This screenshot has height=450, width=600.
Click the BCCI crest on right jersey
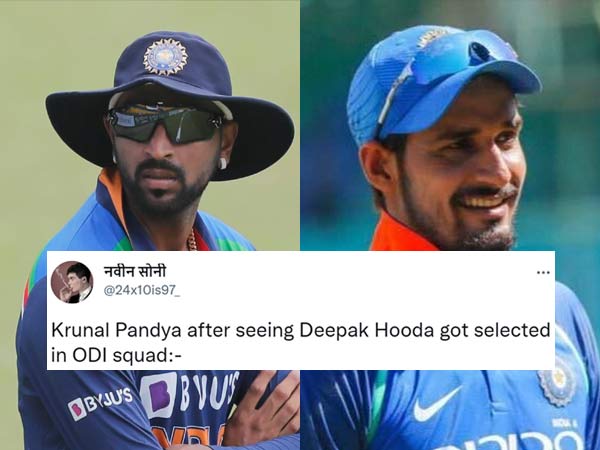[x=556, y=381]
